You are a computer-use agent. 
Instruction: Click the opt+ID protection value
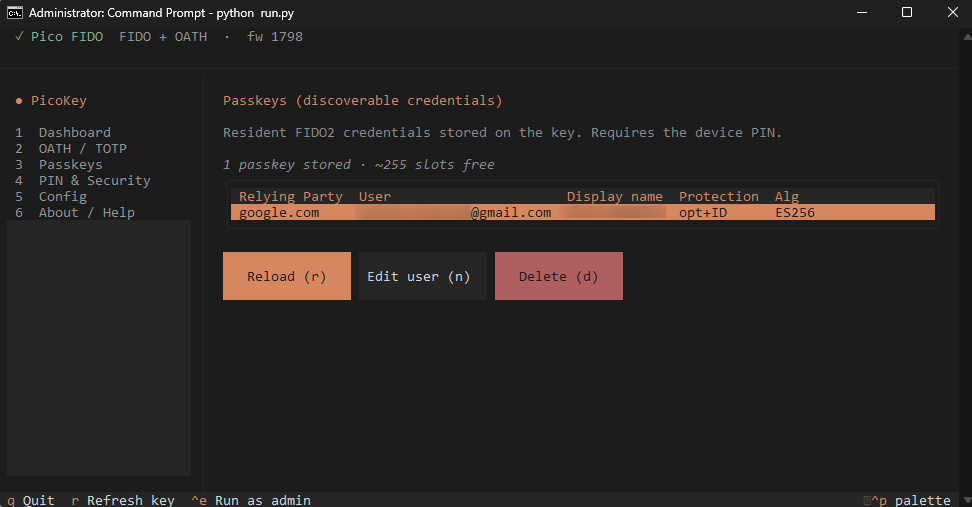pos(703,213)
